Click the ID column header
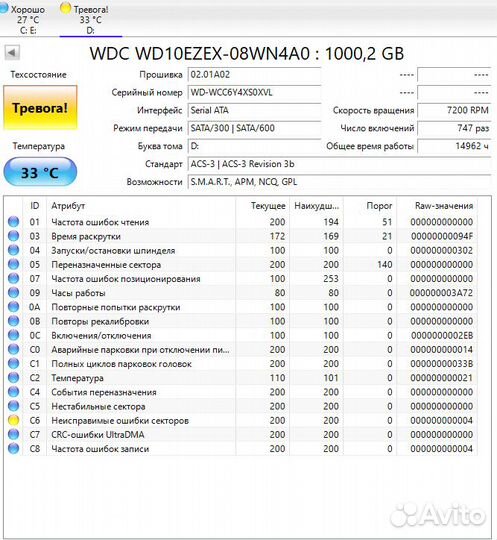Viewport: 497px width, 540px height. 34,206
